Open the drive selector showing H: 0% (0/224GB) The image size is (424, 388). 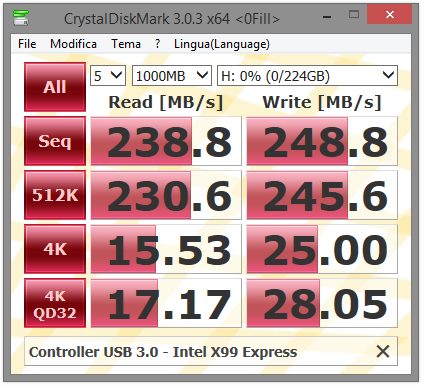click(307, 76)
